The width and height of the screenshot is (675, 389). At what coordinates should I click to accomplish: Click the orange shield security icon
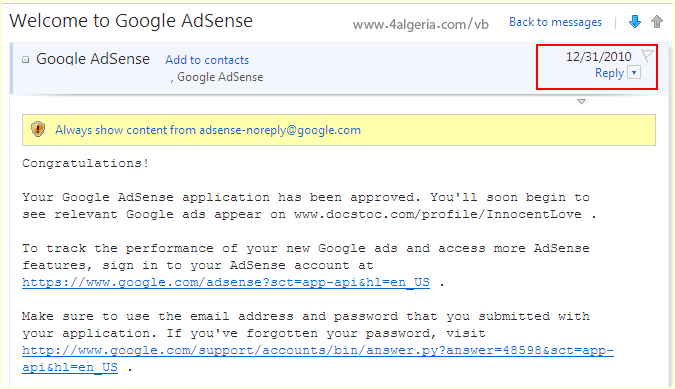point(38,129)
